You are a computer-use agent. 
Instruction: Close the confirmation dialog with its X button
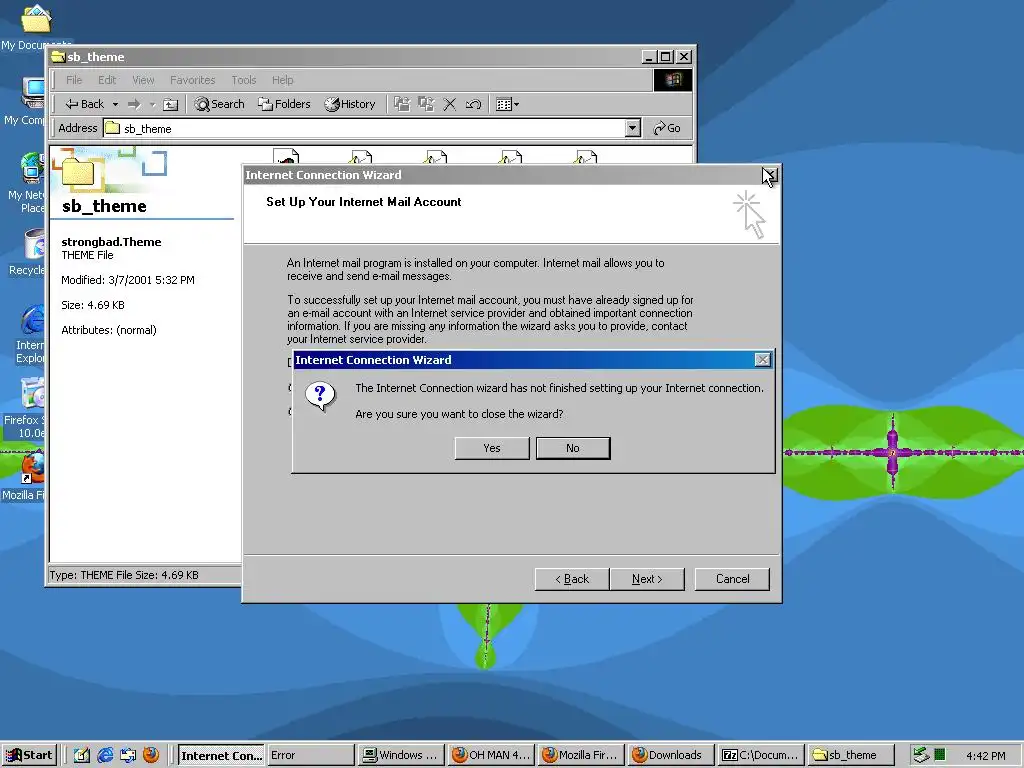click(x=762, y=360)
